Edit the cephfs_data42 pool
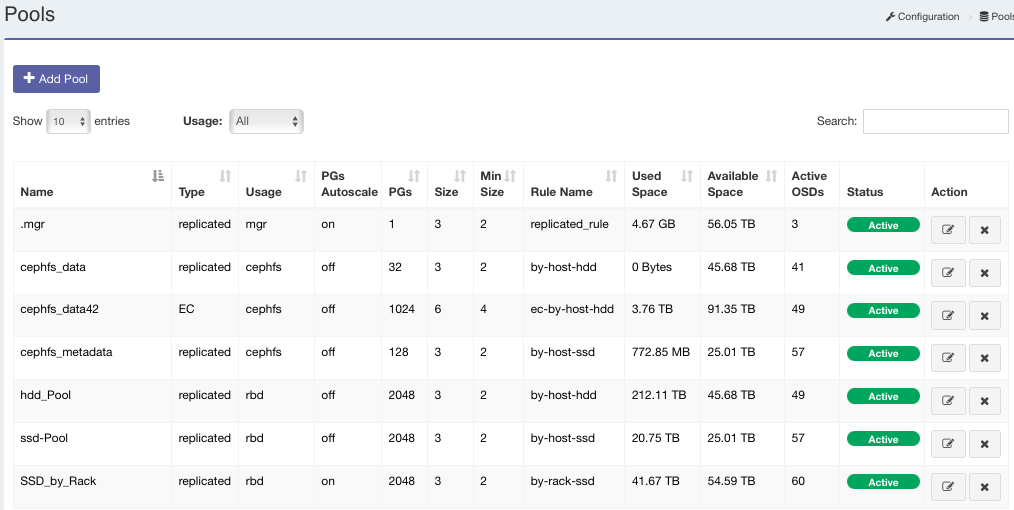Screen dimensions: 1014x510 tap(947, 316)
